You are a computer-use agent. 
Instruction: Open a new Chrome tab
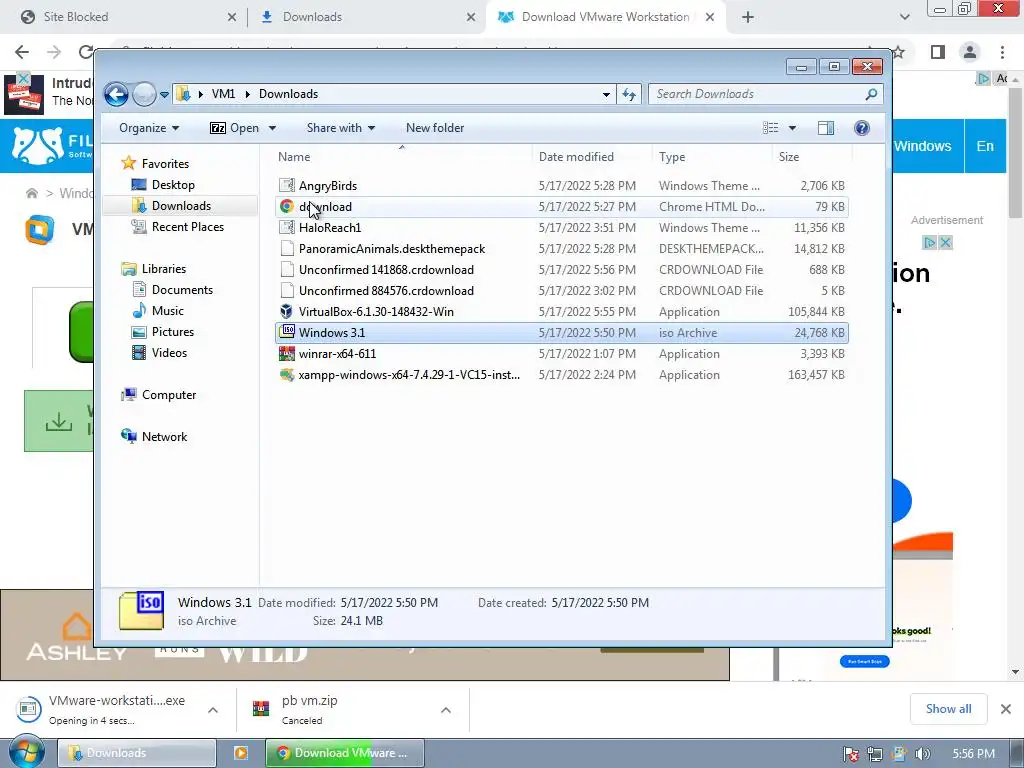click(748, 17)
